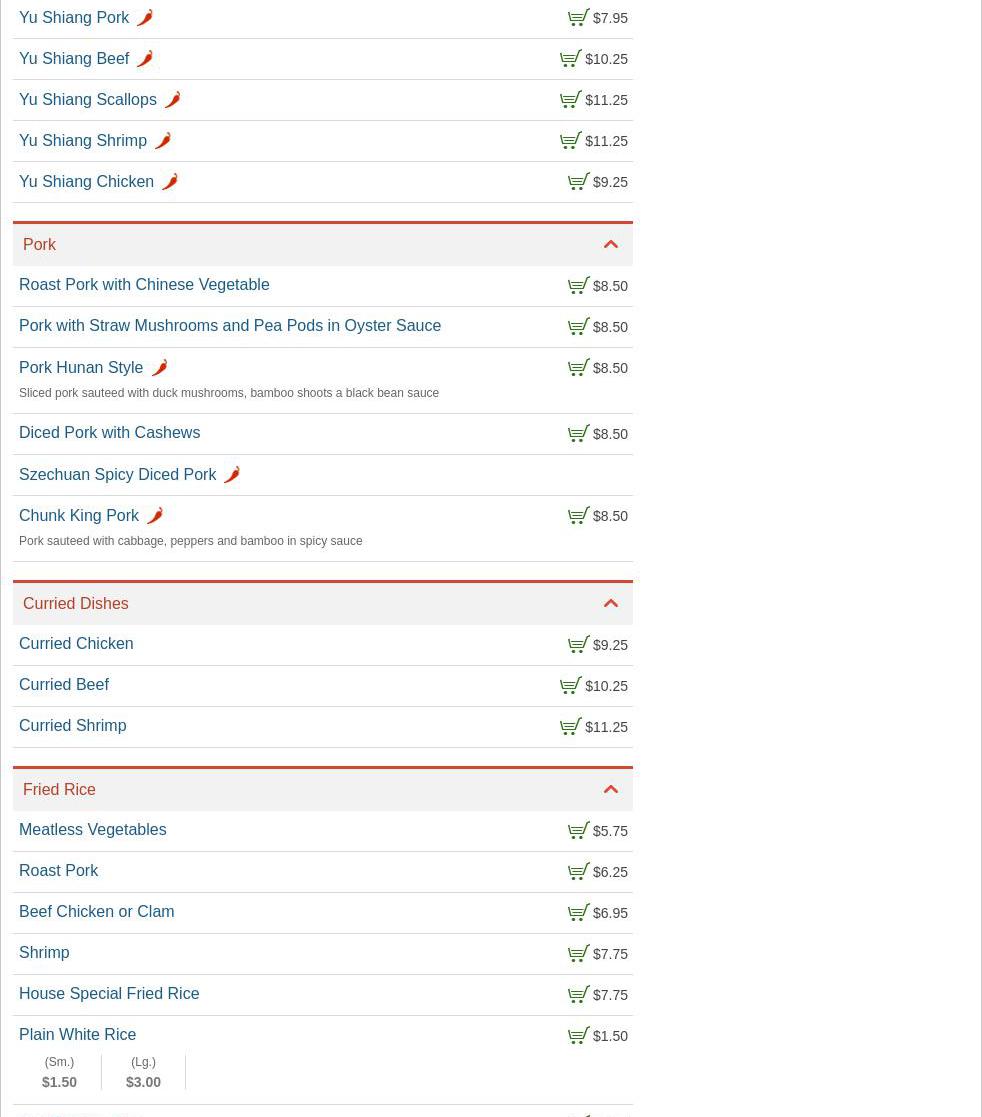The width and height of the screenshot is (982, 1117).
Task: Click the cart icon for House Special Fried Rice
Action: pos(578,995)
